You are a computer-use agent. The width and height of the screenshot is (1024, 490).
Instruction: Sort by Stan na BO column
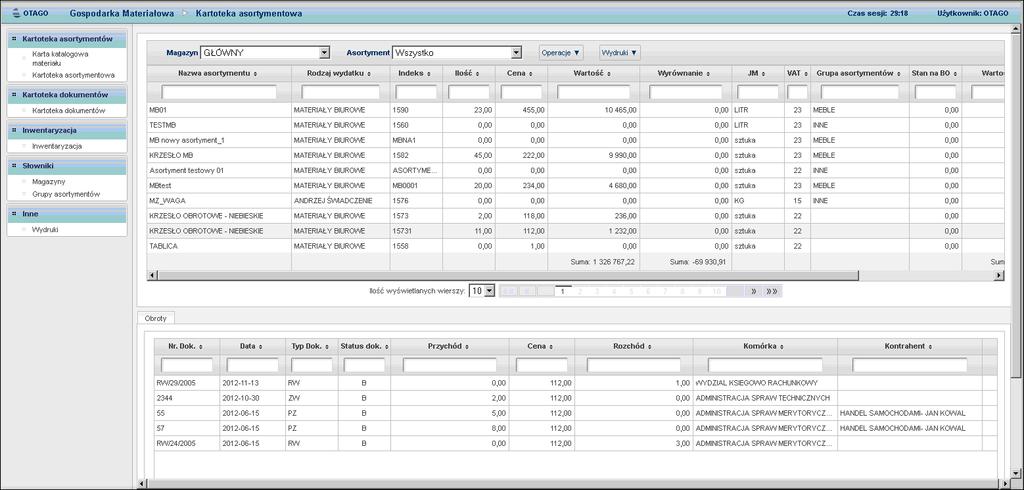click(935, 73)
